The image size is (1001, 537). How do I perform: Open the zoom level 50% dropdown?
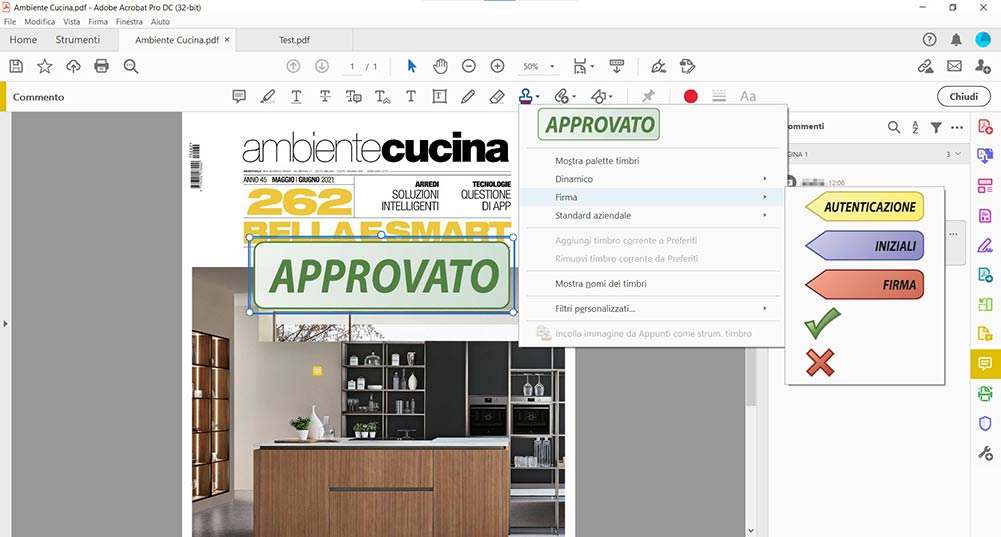(x=540, y=66)
